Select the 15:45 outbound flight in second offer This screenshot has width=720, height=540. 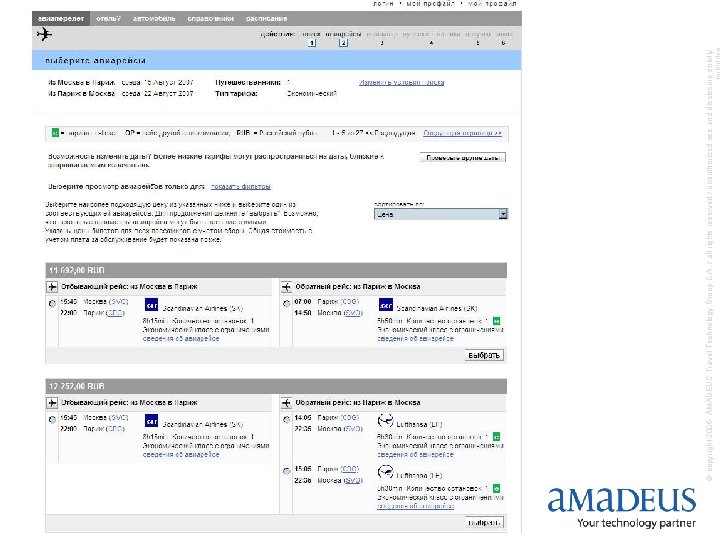52,420
